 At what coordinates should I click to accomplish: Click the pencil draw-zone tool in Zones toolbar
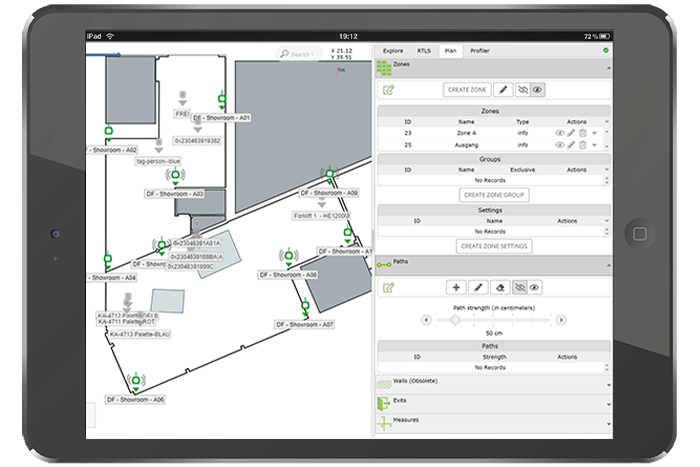[503, 90]
